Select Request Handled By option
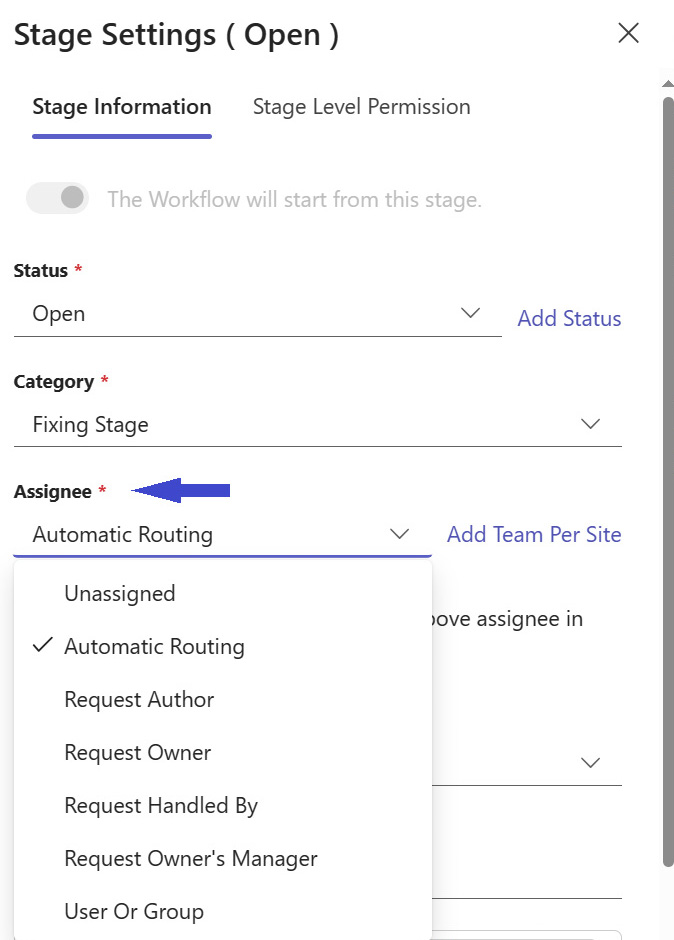This screenshot has width=674, height=940. [x=223, y=806]
